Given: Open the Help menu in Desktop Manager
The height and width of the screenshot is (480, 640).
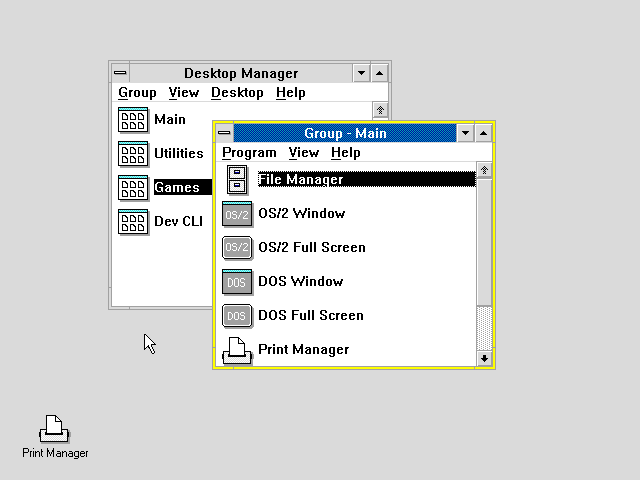Looking at the screenshot, I should click(x=291, y=93).
